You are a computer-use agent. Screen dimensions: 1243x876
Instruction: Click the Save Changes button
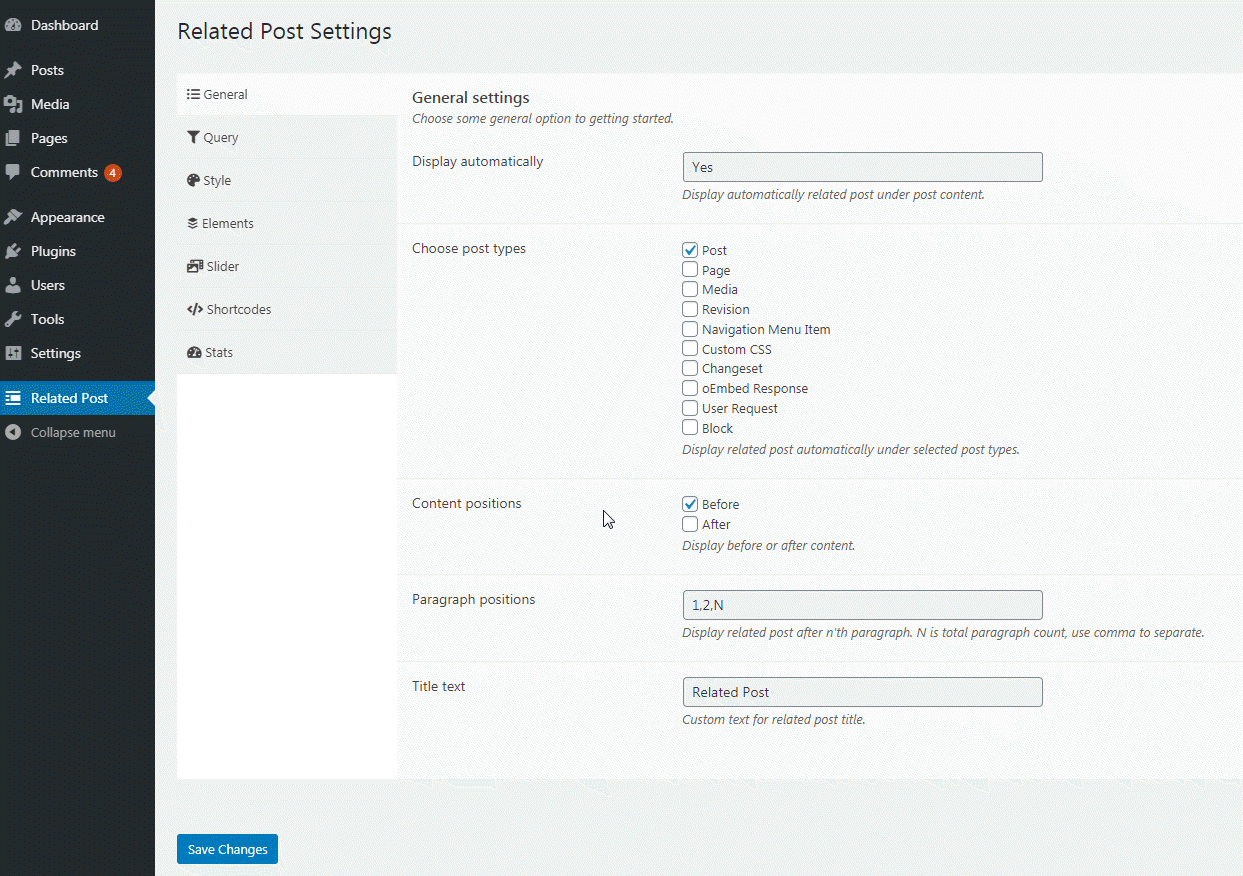click(227, 849)
